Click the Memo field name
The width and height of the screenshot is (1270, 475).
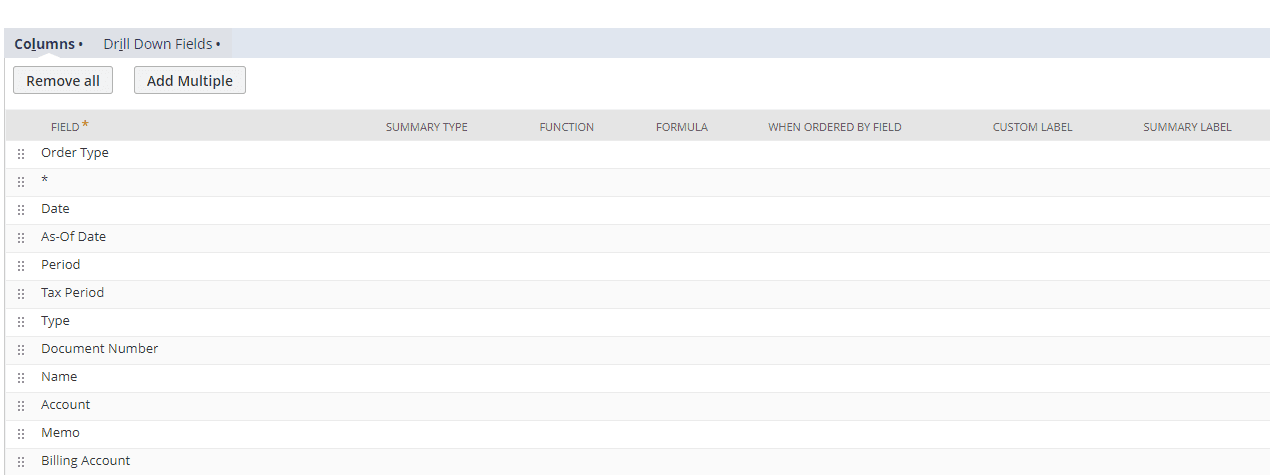point(60,433)
